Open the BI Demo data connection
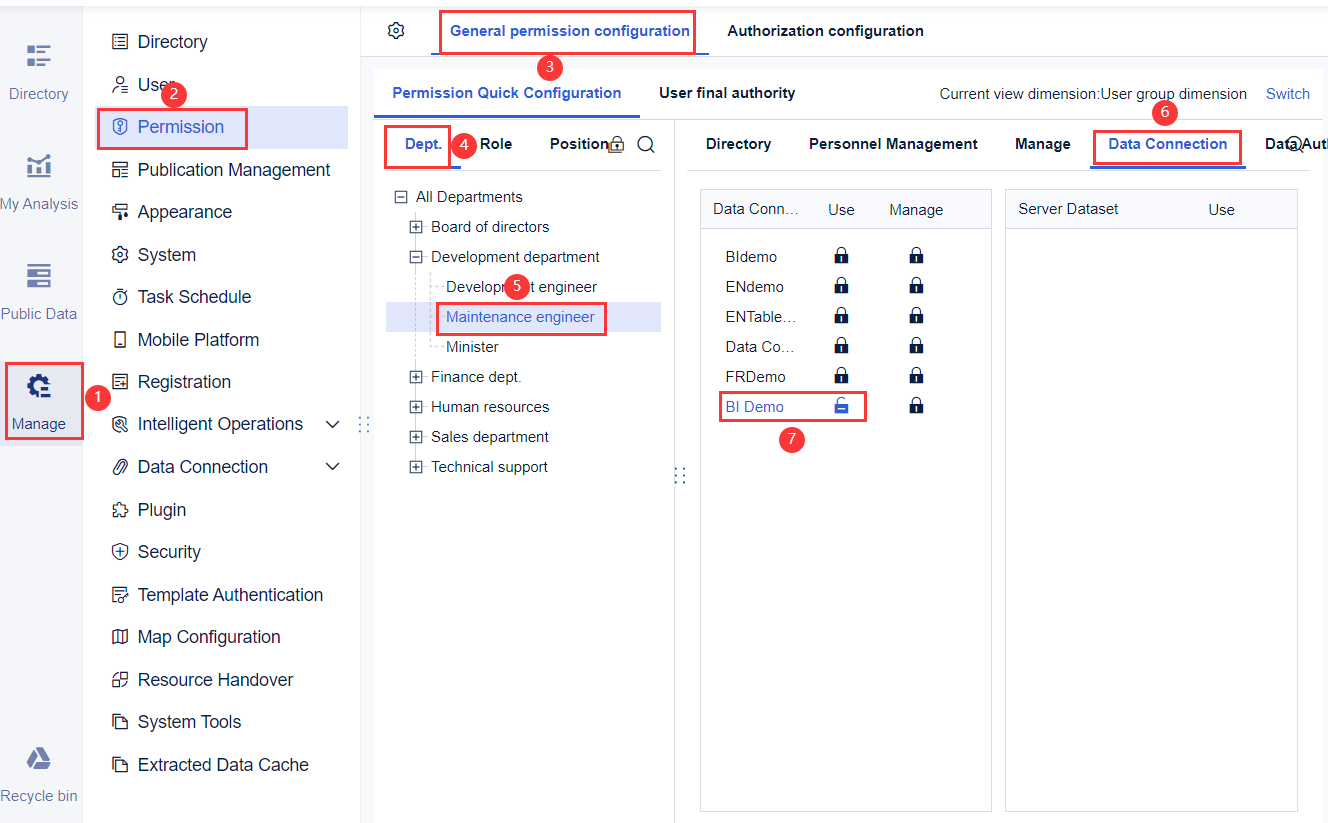This screenshot has width=1328, height=823. pyautogui.click(x=754, y=406)
